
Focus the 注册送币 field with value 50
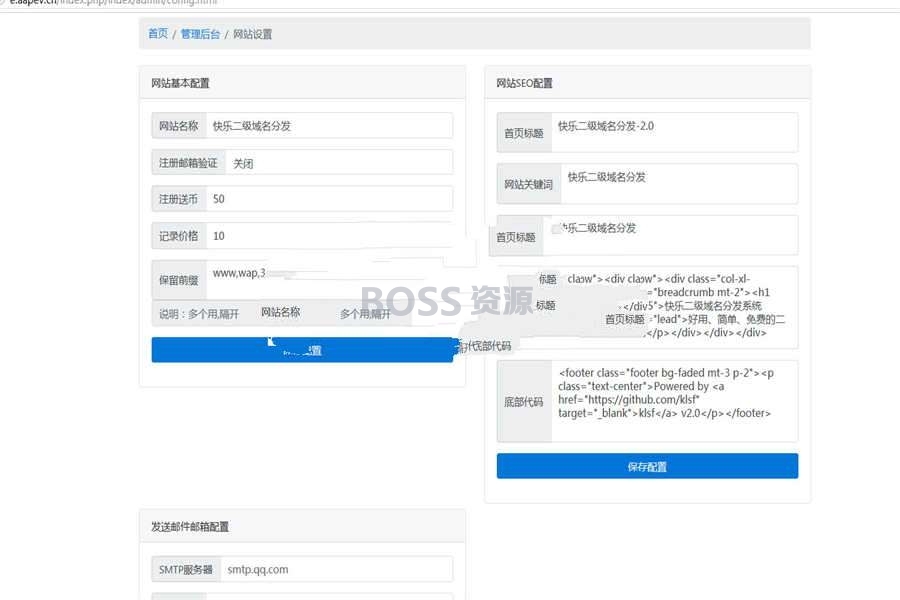[329, 199]
